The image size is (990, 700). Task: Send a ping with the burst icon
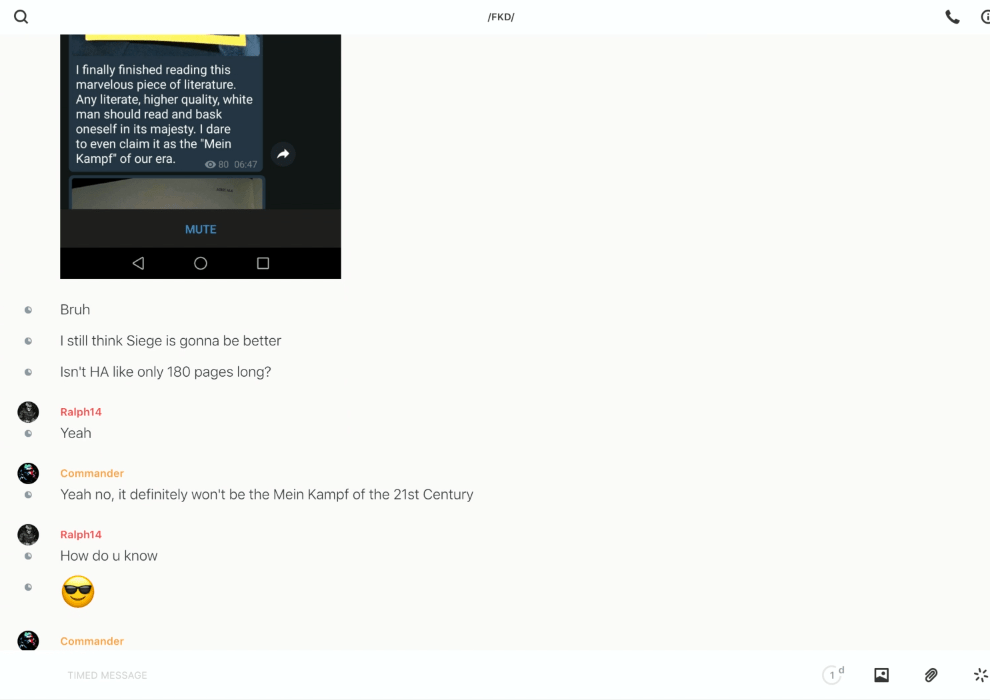pyautogui.click(x=980, y=675)
